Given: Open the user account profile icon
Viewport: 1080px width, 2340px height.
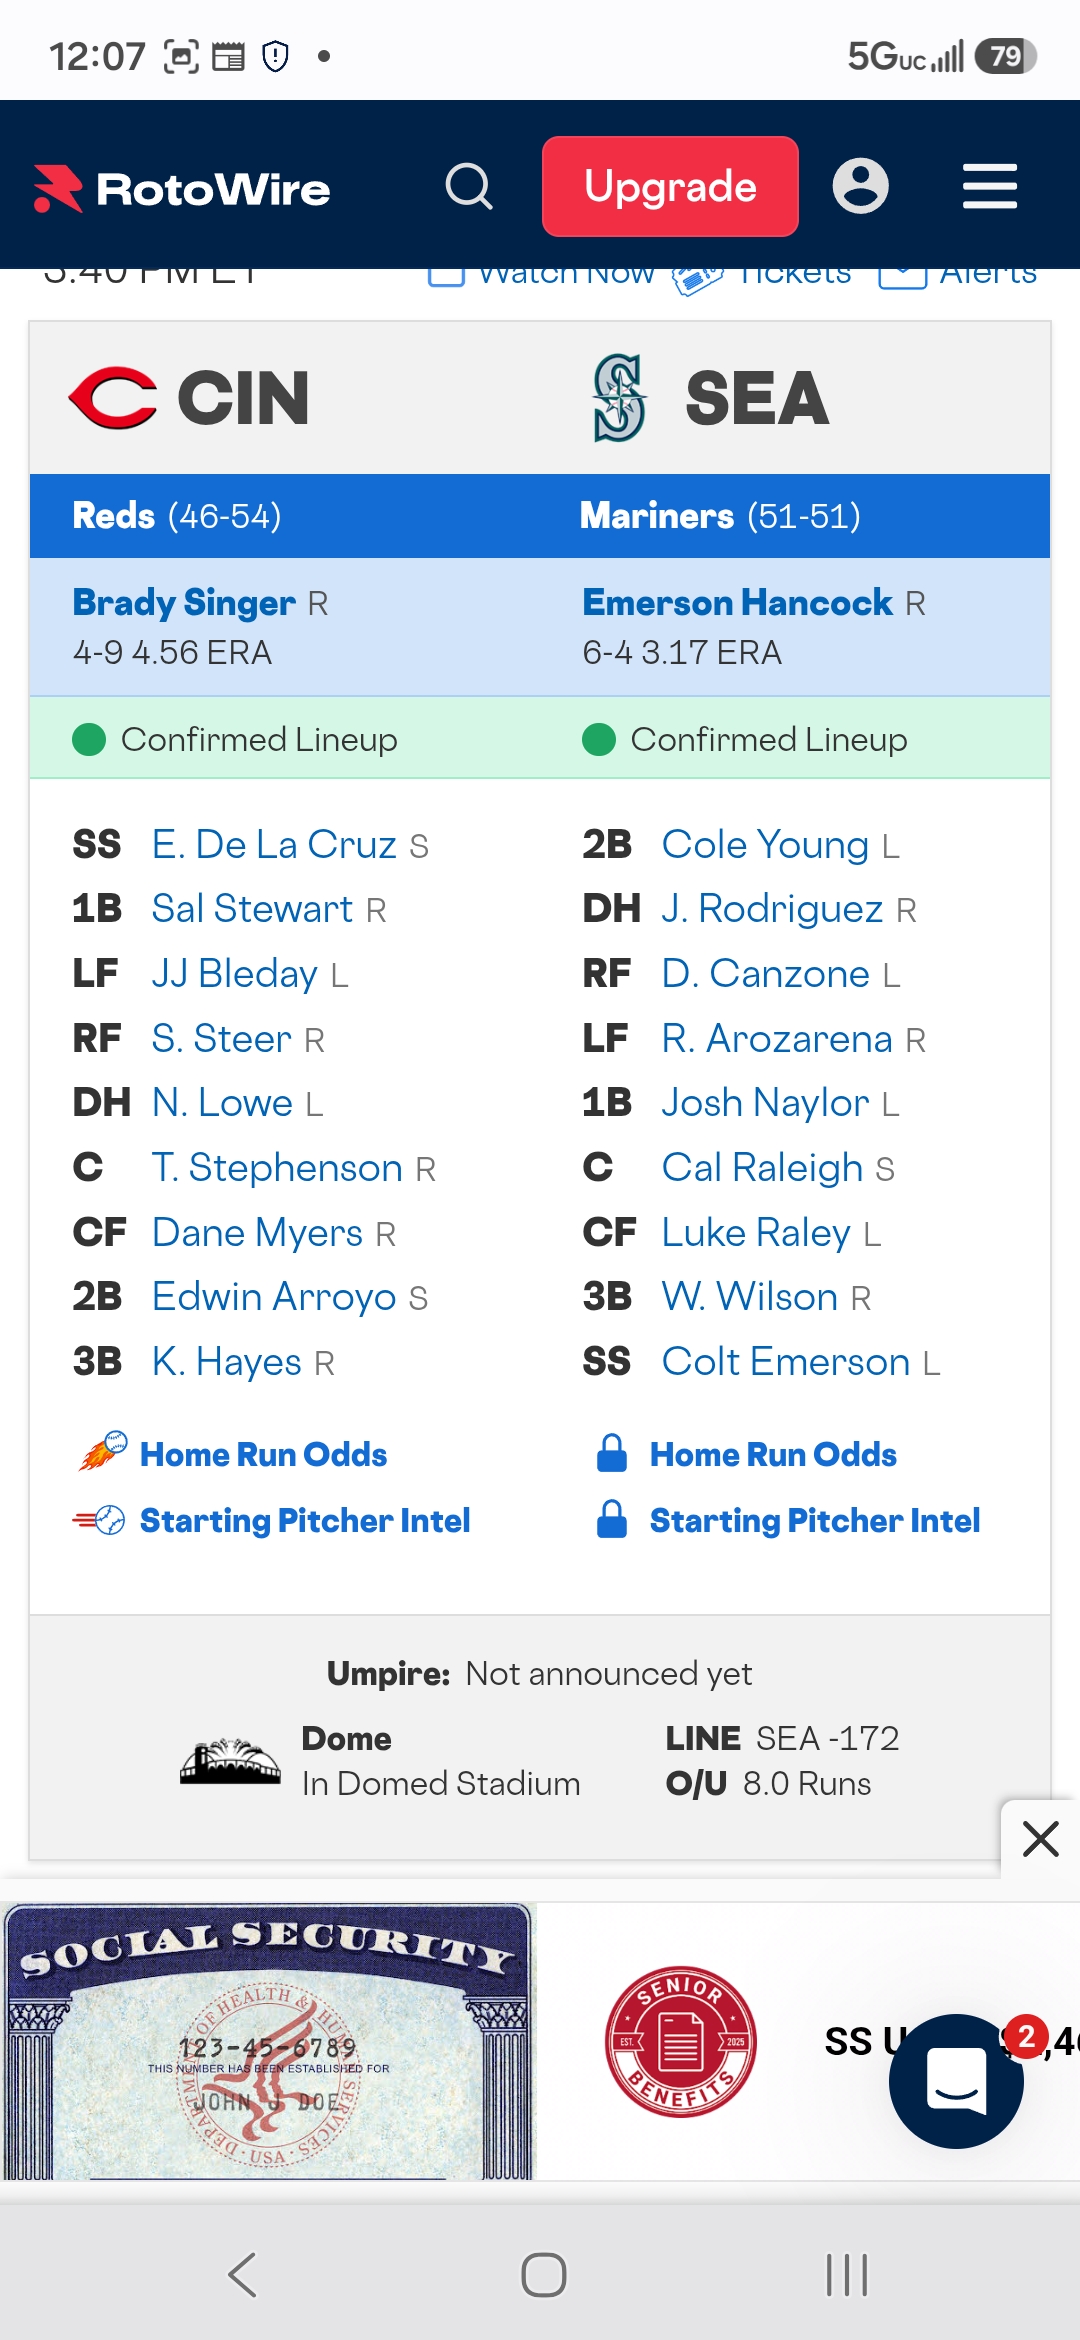Looking at the screenshot, I should click(x=861, y=186).
